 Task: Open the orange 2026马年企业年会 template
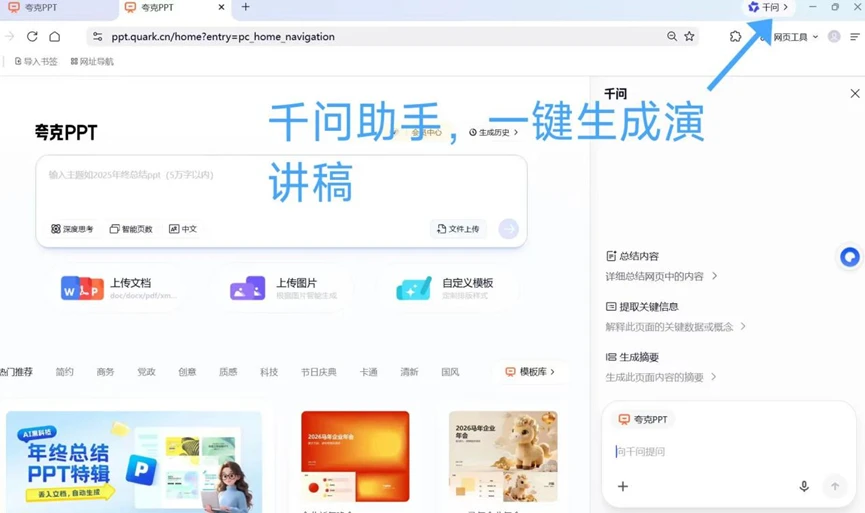tap(355, 456)
